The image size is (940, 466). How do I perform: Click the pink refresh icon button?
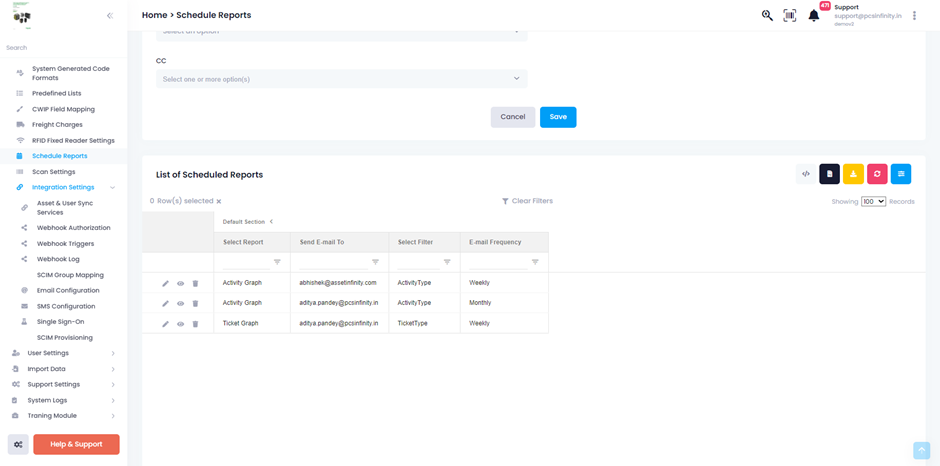pyautogui.click(x=877, y=174)
